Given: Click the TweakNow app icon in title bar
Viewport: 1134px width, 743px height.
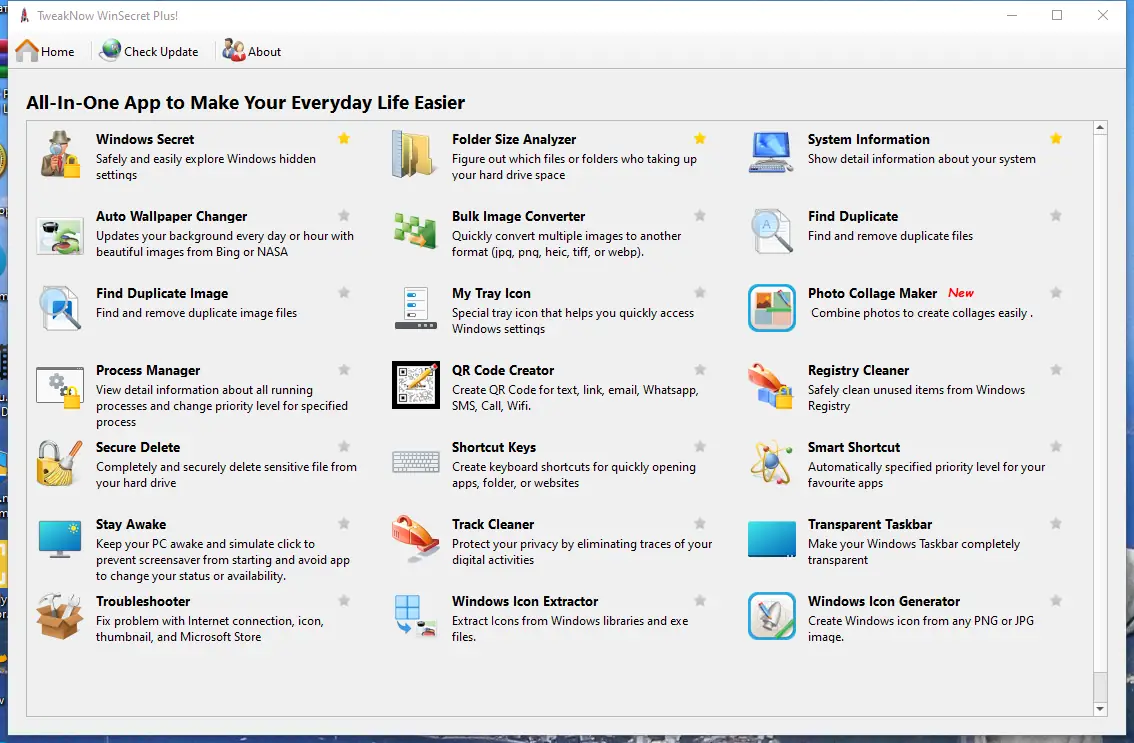Looking at the screenshot, I should pos(24,15).
